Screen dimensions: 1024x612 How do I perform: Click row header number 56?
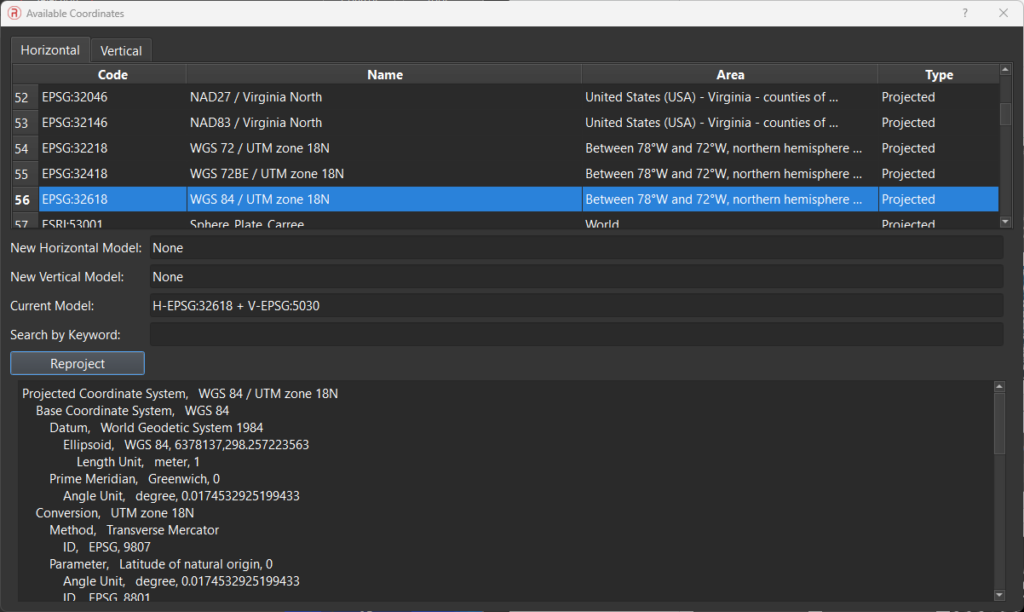click(23, 199)
